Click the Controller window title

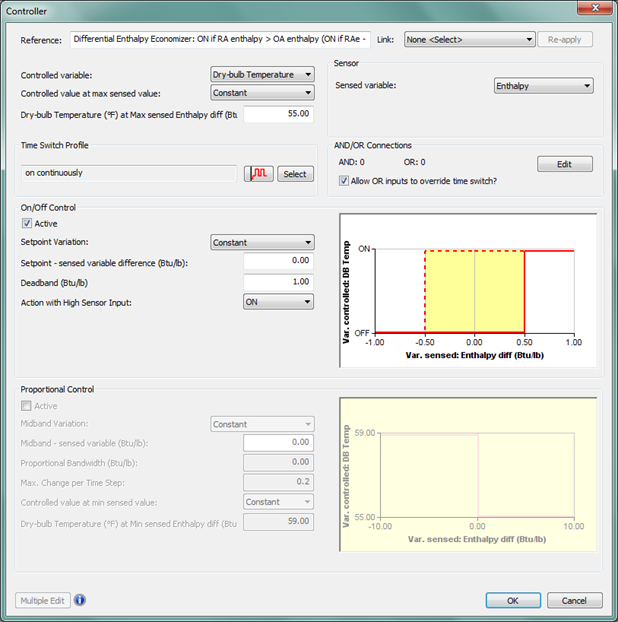pos(26,11)
